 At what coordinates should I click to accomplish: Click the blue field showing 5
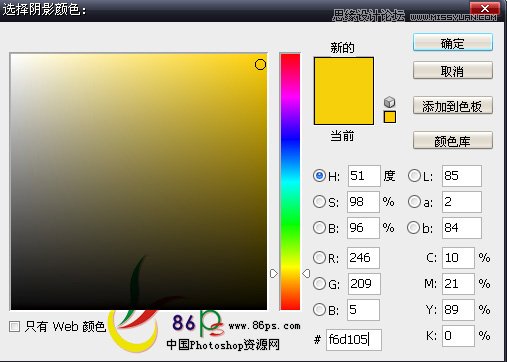363,310
